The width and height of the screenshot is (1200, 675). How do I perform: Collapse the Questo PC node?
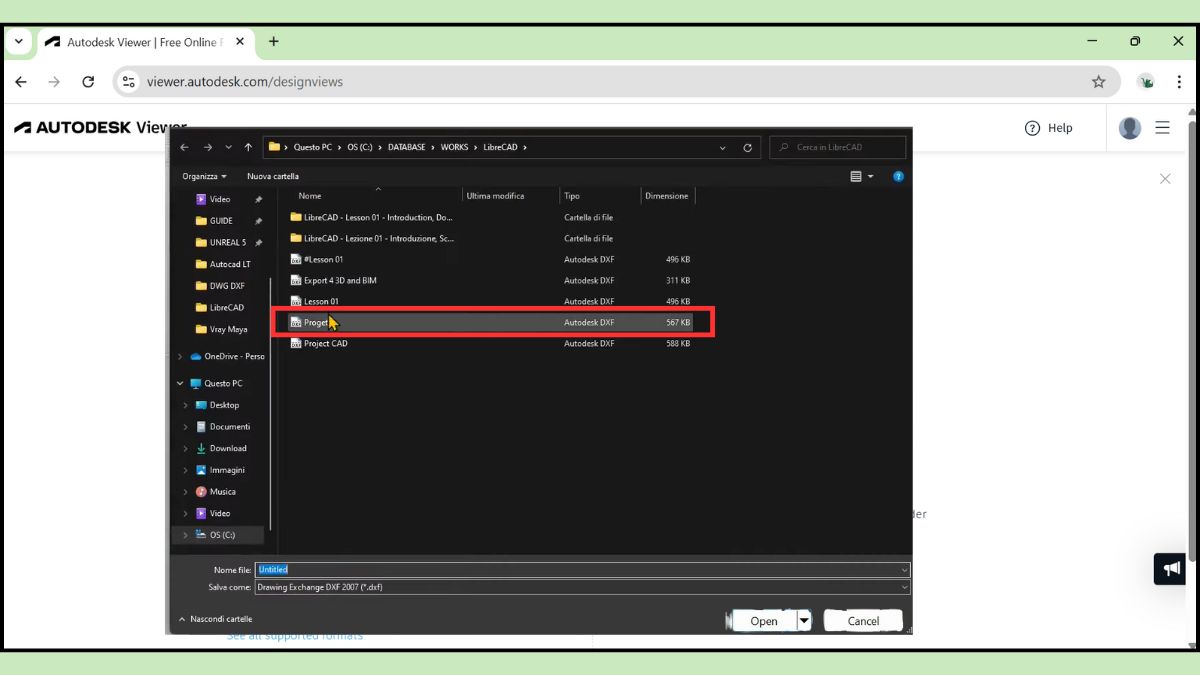point(180,383)
